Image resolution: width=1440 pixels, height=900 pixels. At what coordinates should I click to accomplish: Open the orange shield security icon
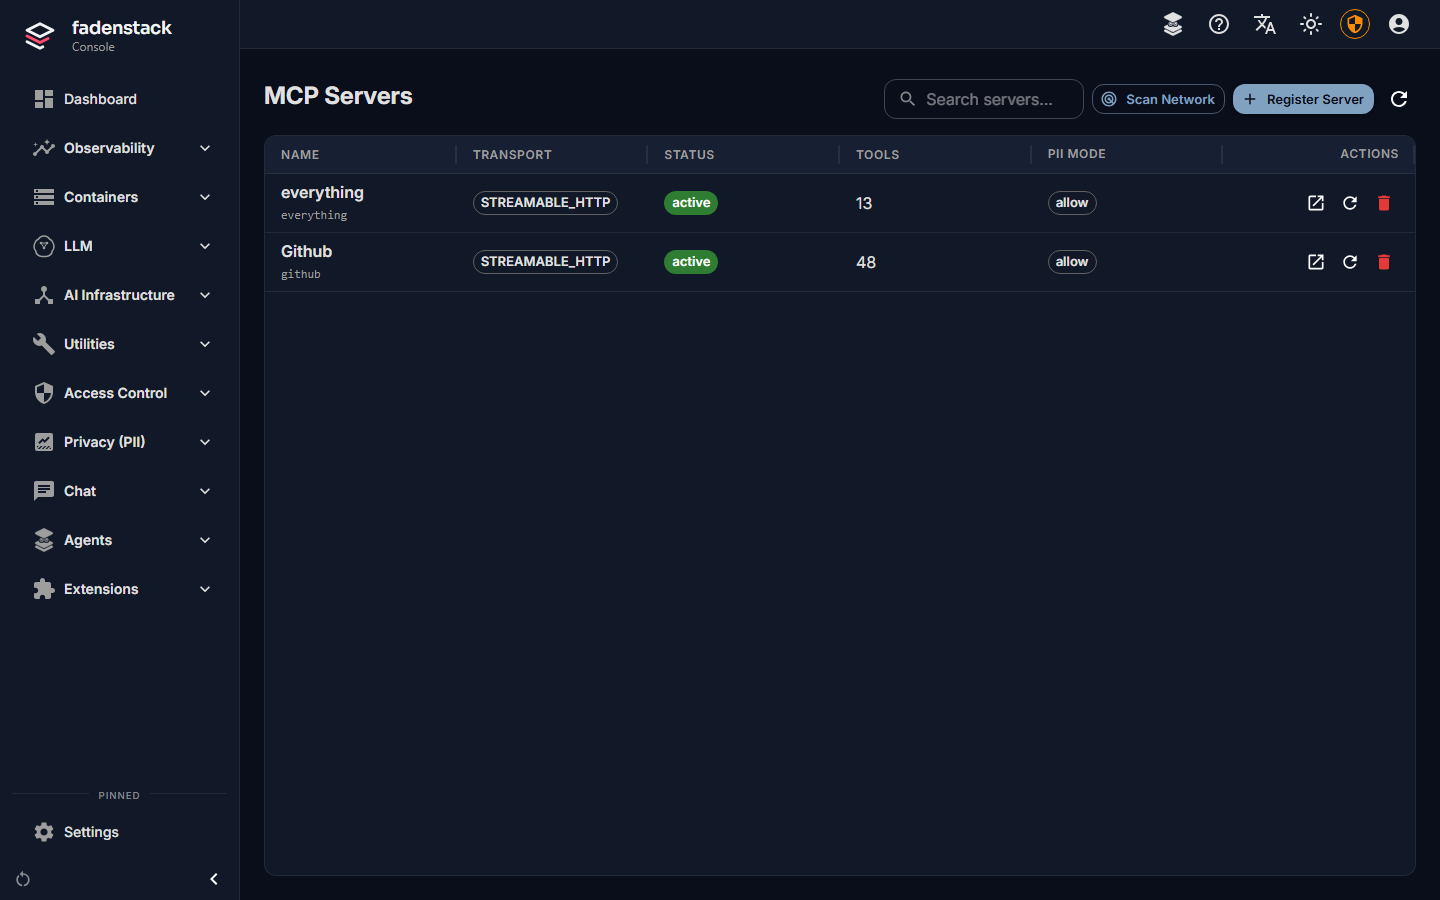(x=1355, y=24)
